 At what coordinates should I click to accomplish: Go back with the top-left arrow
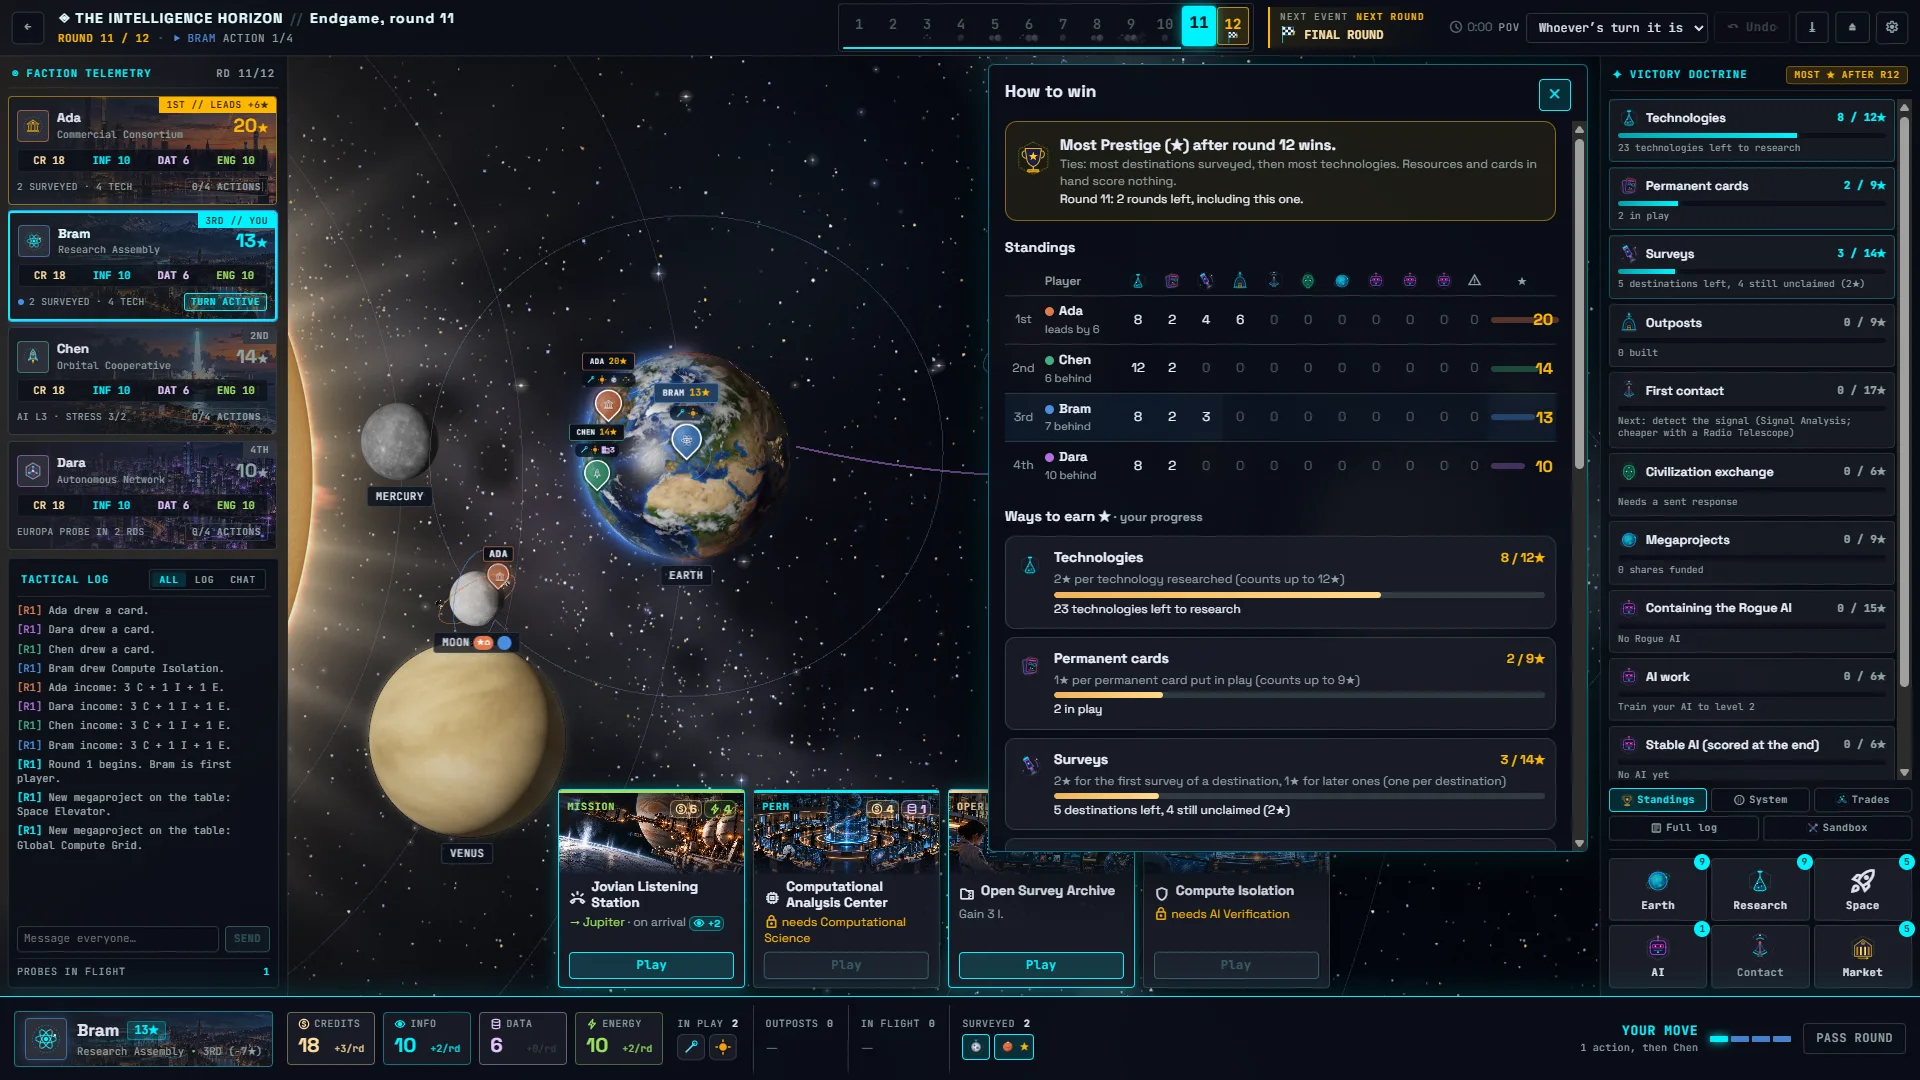28,27
